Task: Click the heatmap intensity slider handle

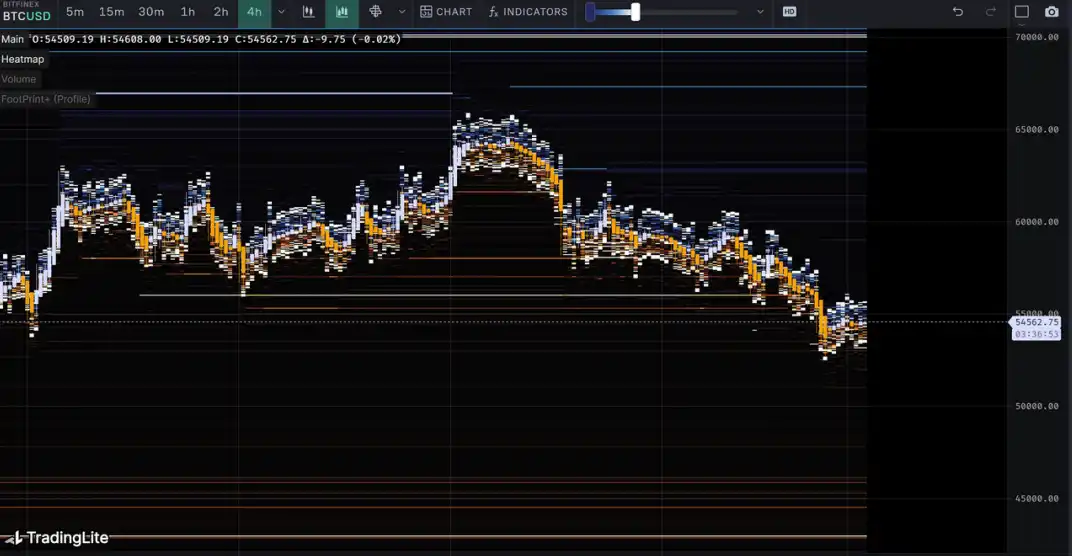Action: 635,12
